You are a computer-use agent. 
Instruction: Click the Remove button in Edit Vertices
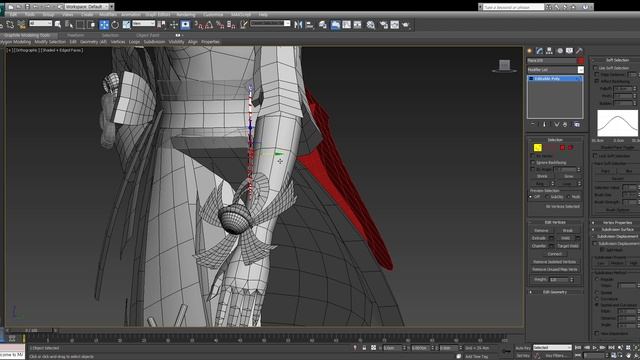click(541, 230)
